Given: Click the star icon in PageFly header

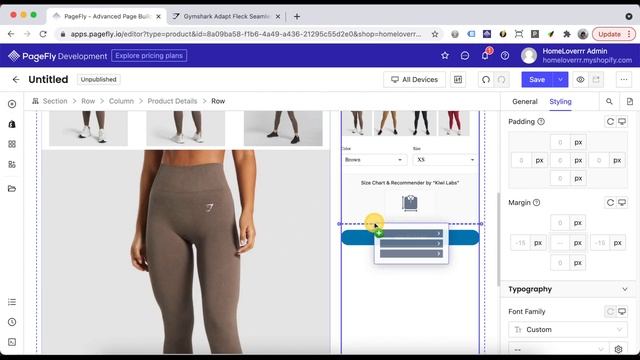Looking at the screenshot, I should (445, 56).
